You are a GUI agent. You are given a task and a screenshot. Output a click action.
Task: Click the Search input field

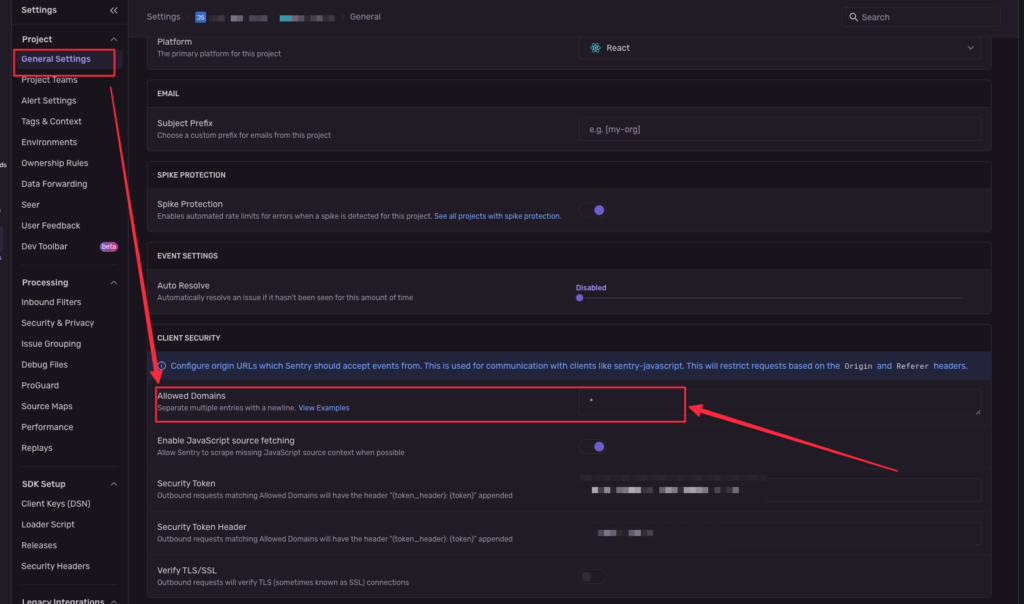point(921,17)
